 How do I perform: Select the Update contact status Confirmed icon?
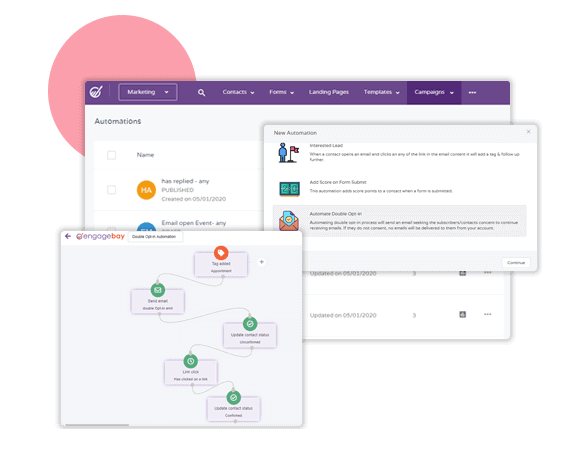233,398
